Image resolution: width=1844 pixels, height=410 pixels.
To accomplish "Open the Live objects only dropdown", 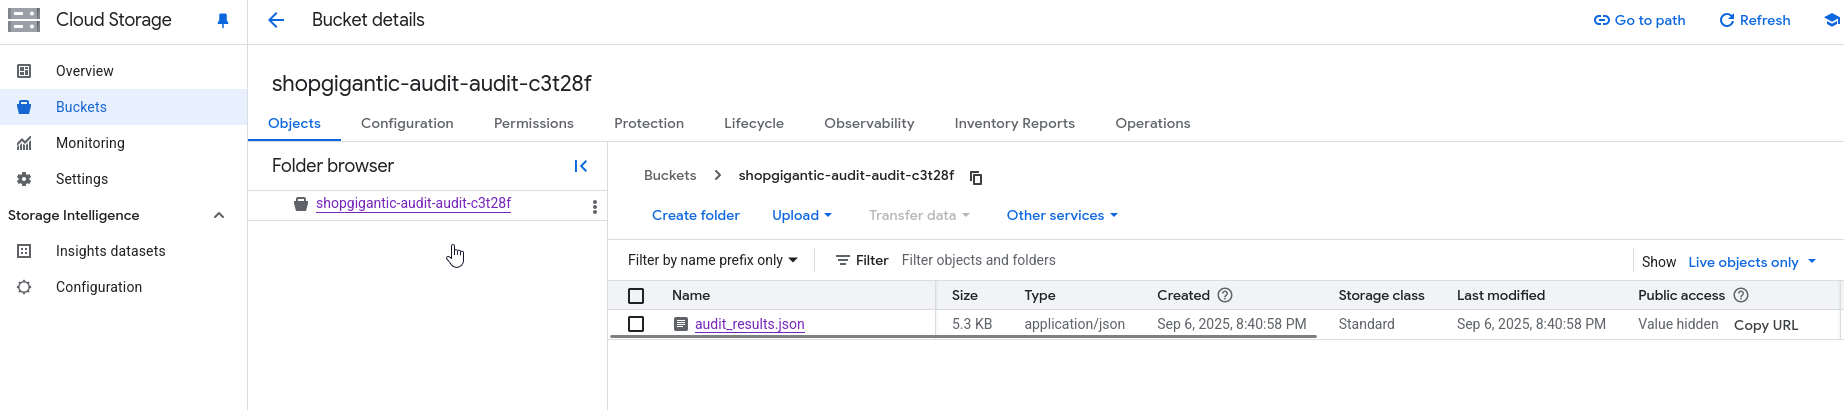I will [x=1752, y=262].
